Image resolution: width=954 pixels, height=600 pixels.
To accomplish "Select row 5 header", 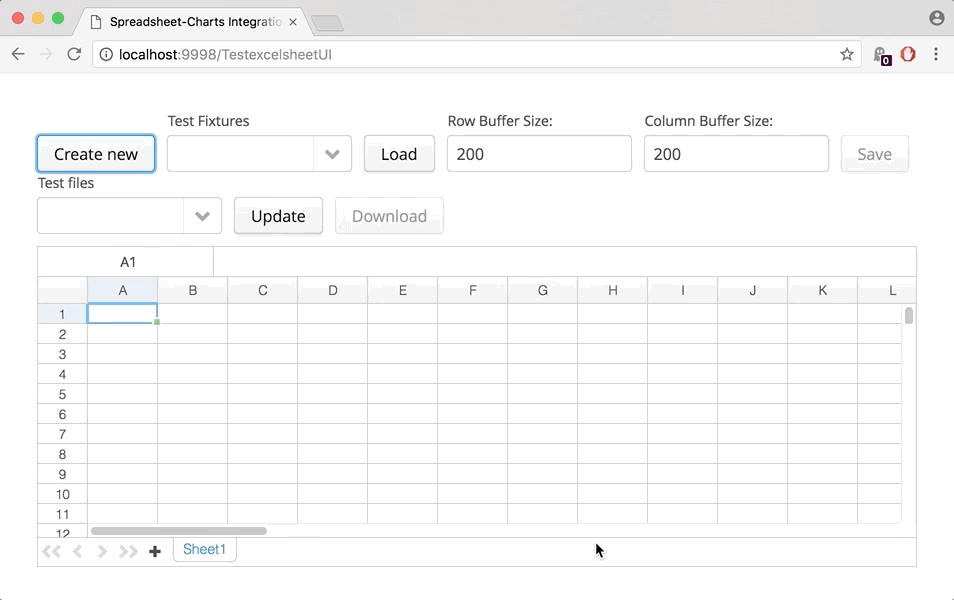I will (62, 394).
